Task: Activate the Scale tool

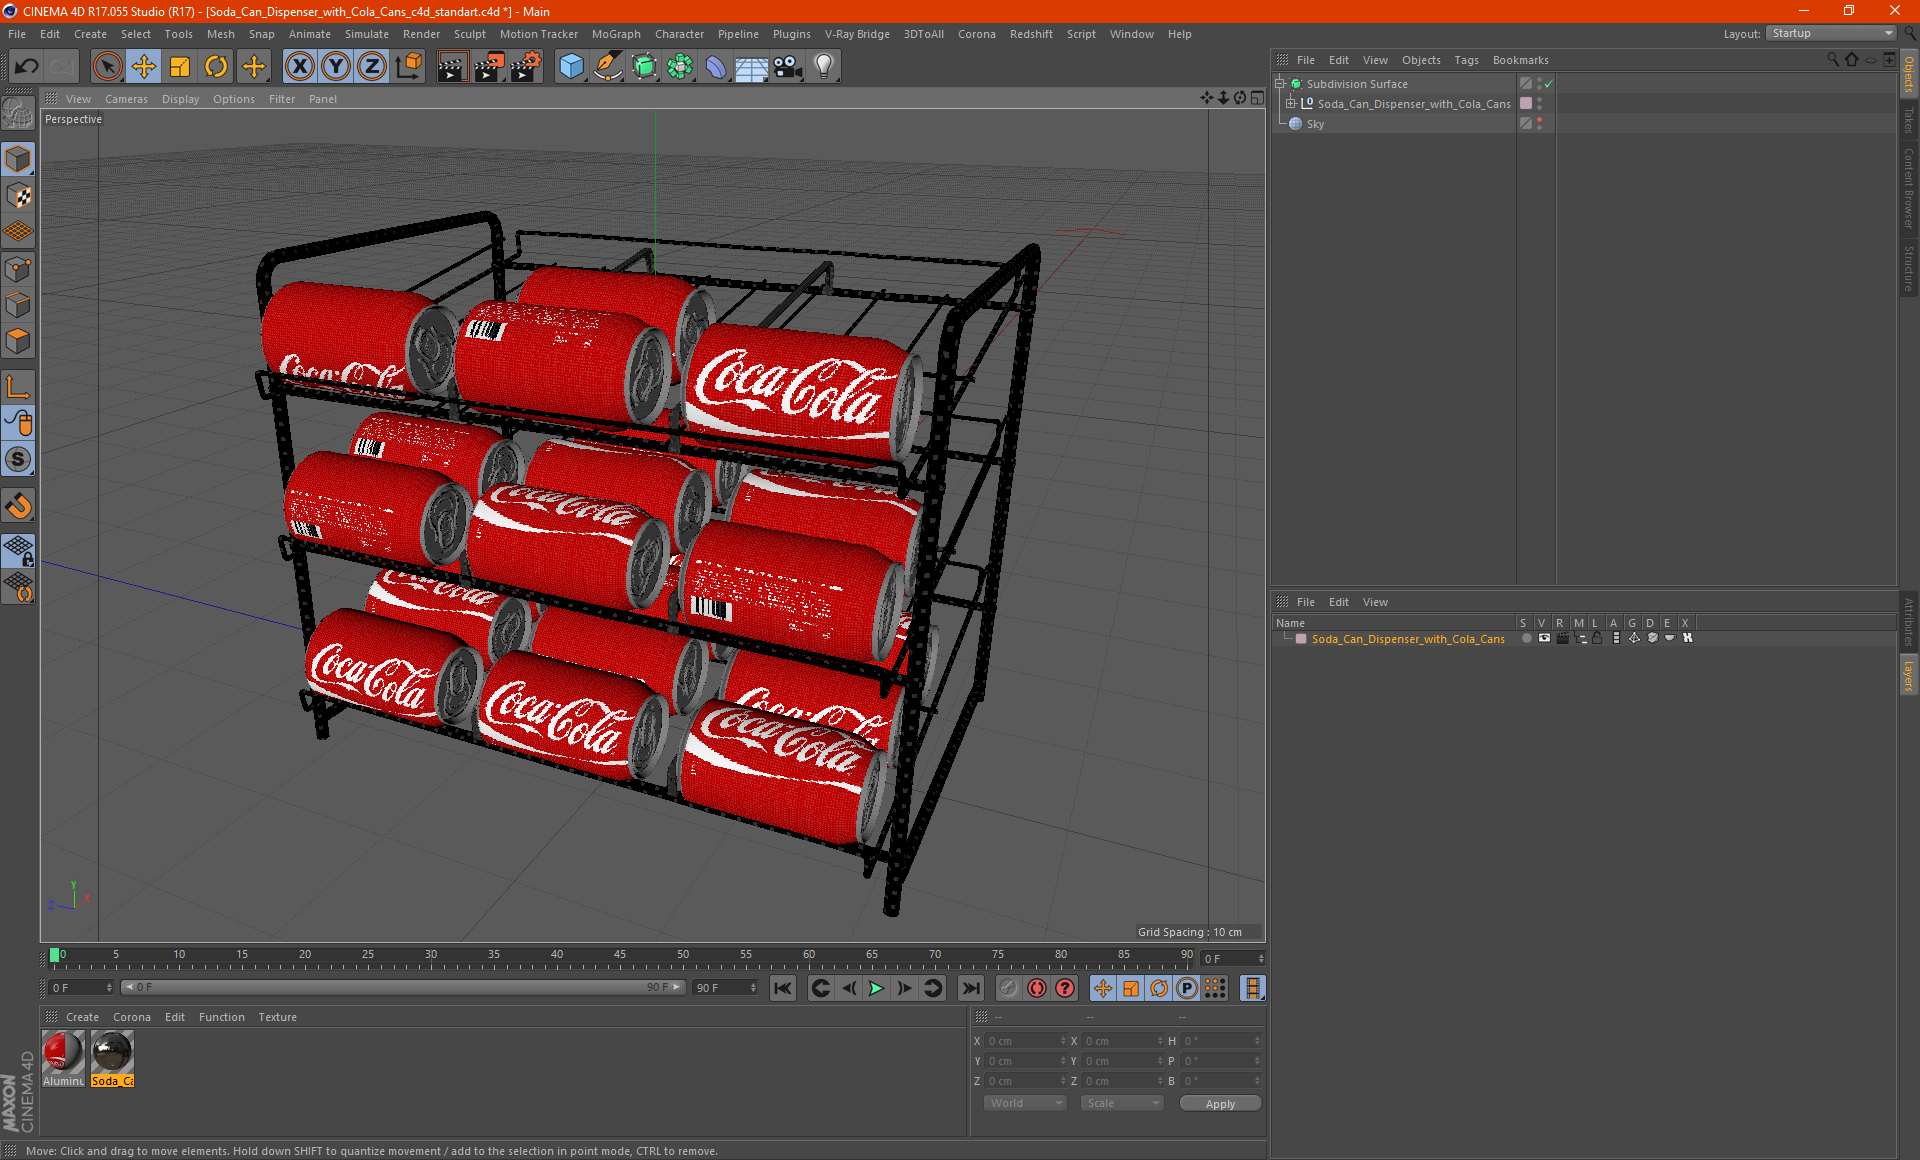Action: tap(180, 67)
